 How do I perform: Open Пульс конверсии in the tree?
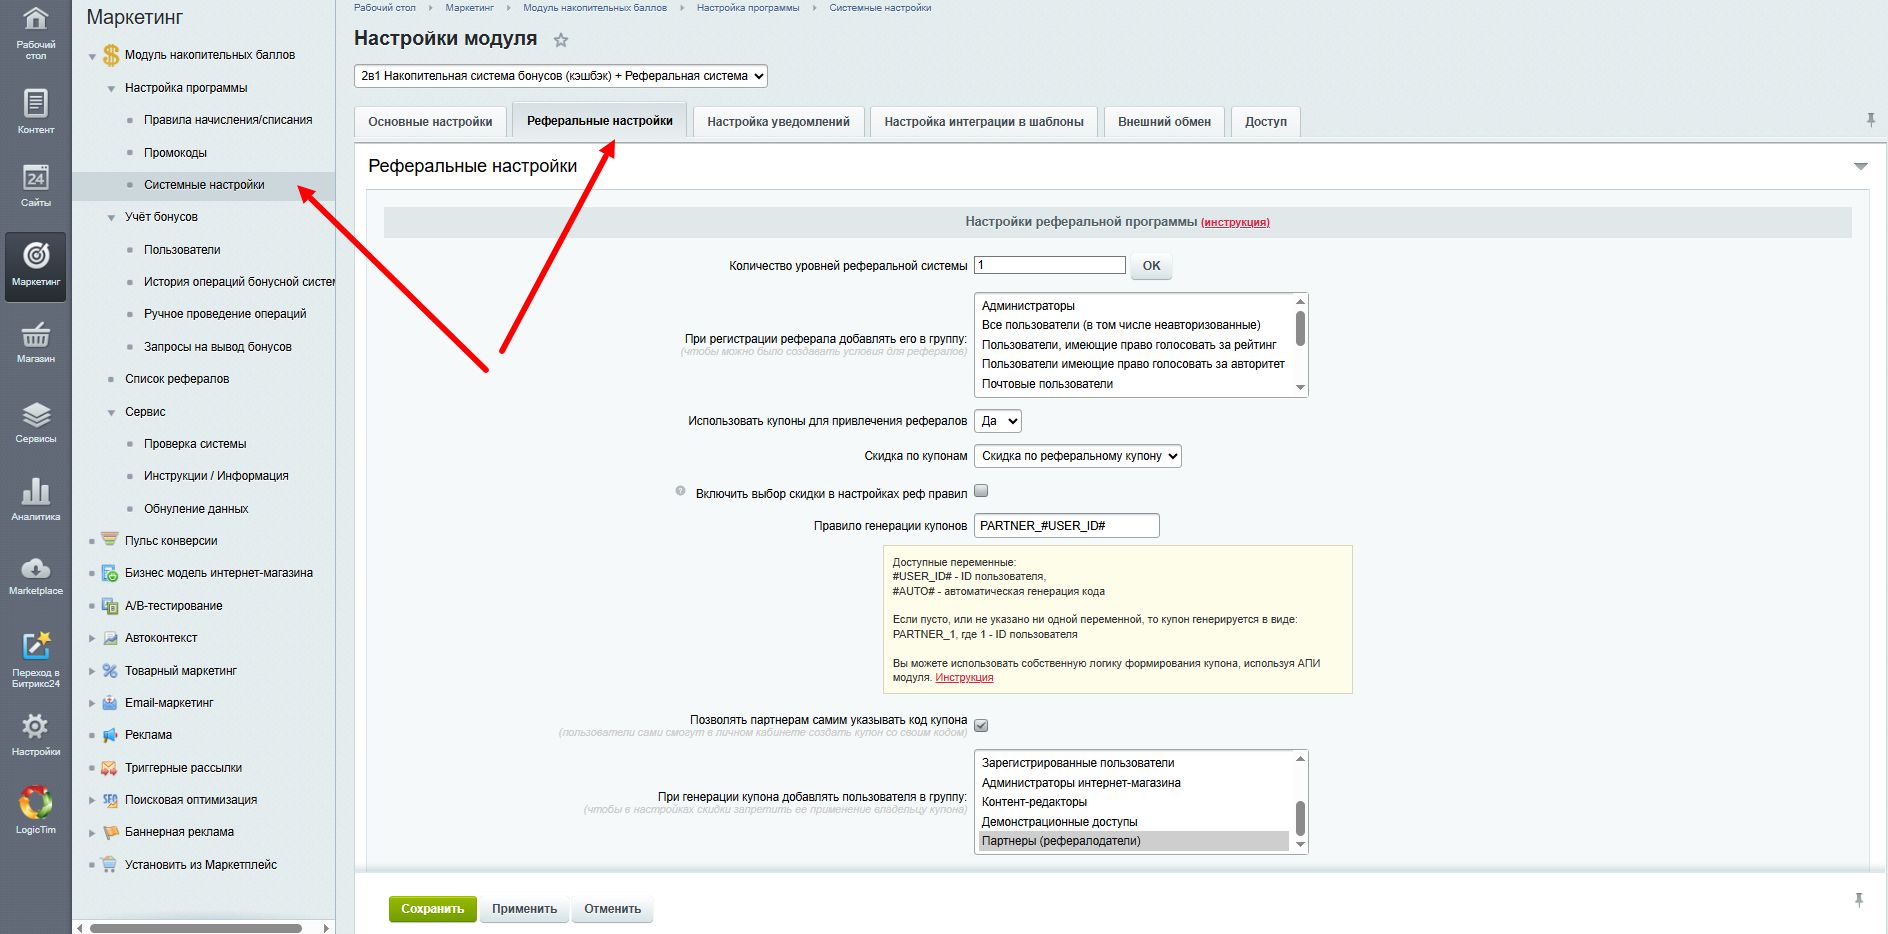[171, 541]
